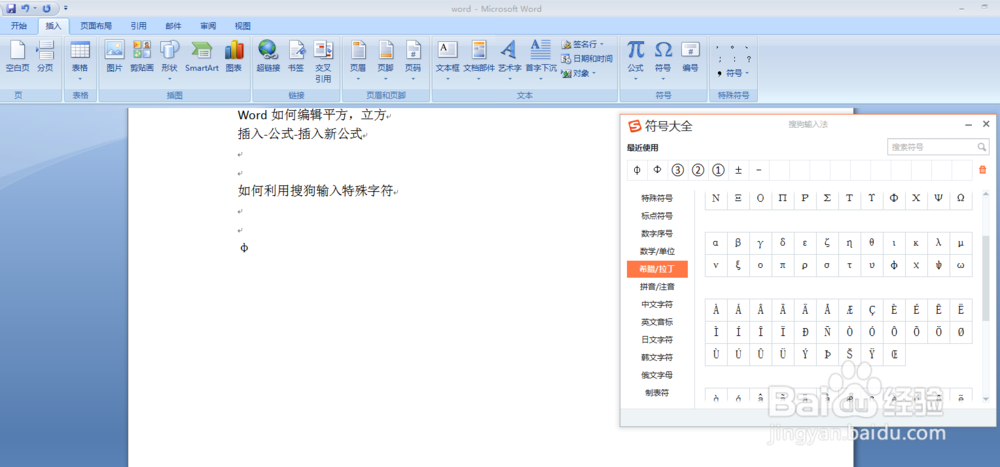This screenshot has width=1000, height=467.
Task: Apply drop cap (首字下沉)
Action: 541,61
